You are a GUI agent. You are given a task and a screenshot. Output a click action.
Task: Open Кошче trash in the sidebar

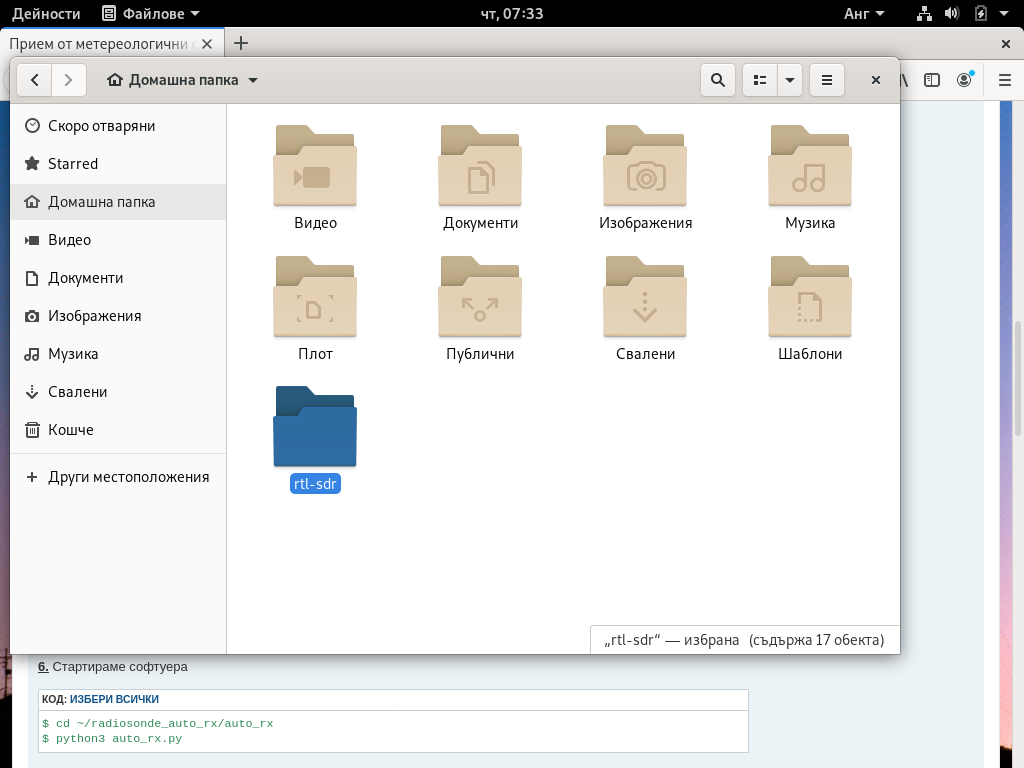click(x=118, y=429)
